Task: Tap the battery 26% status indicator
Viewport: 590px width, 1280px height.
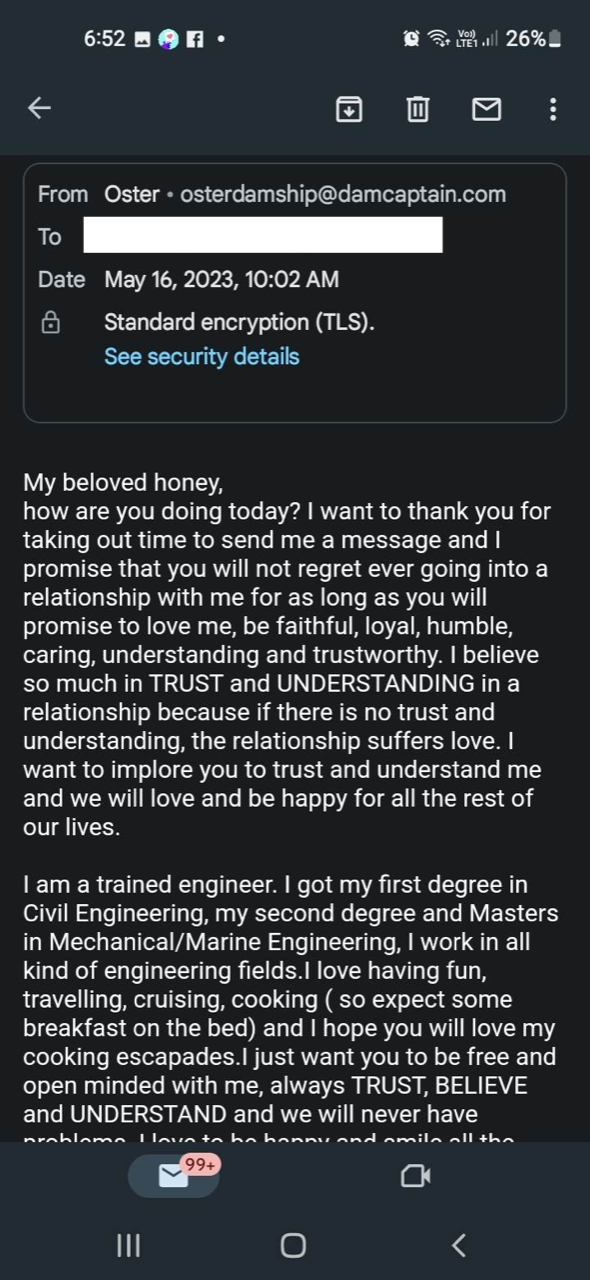Action: coord(533,39)
